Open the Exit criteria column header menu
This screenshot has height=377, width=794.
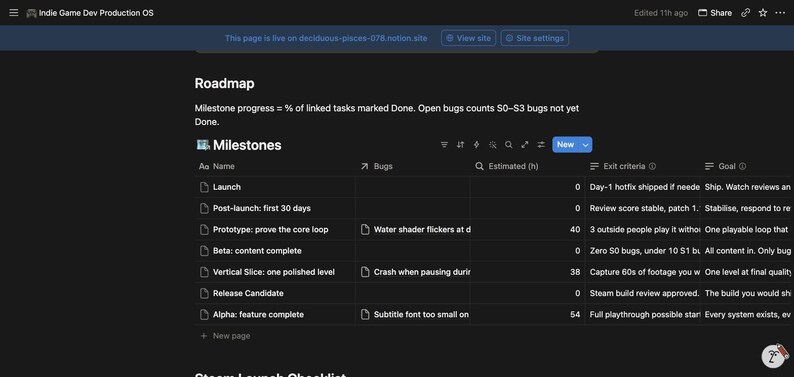[x=642, y=166]
